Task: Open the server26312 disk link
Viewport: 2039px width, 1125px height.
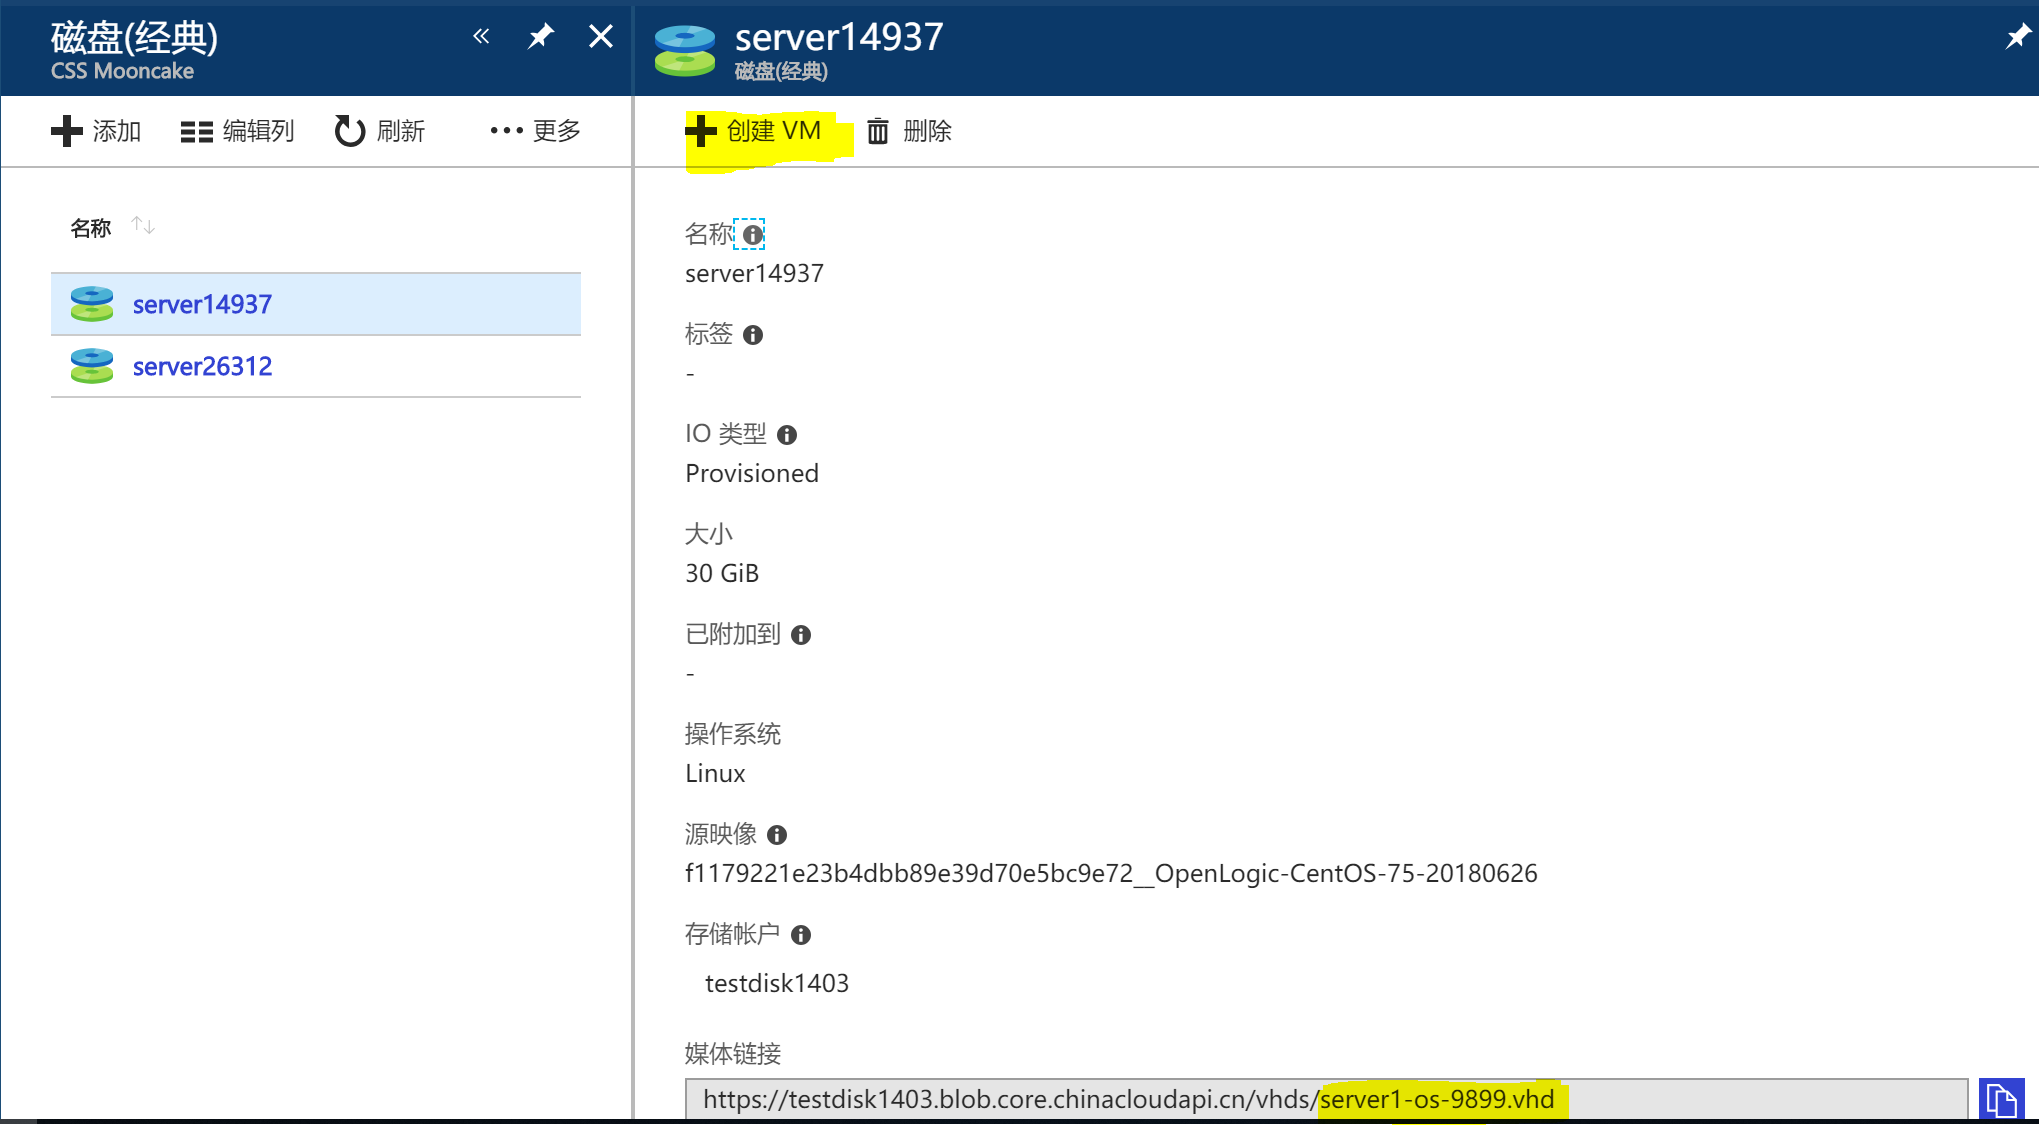Action: [202, 367]
